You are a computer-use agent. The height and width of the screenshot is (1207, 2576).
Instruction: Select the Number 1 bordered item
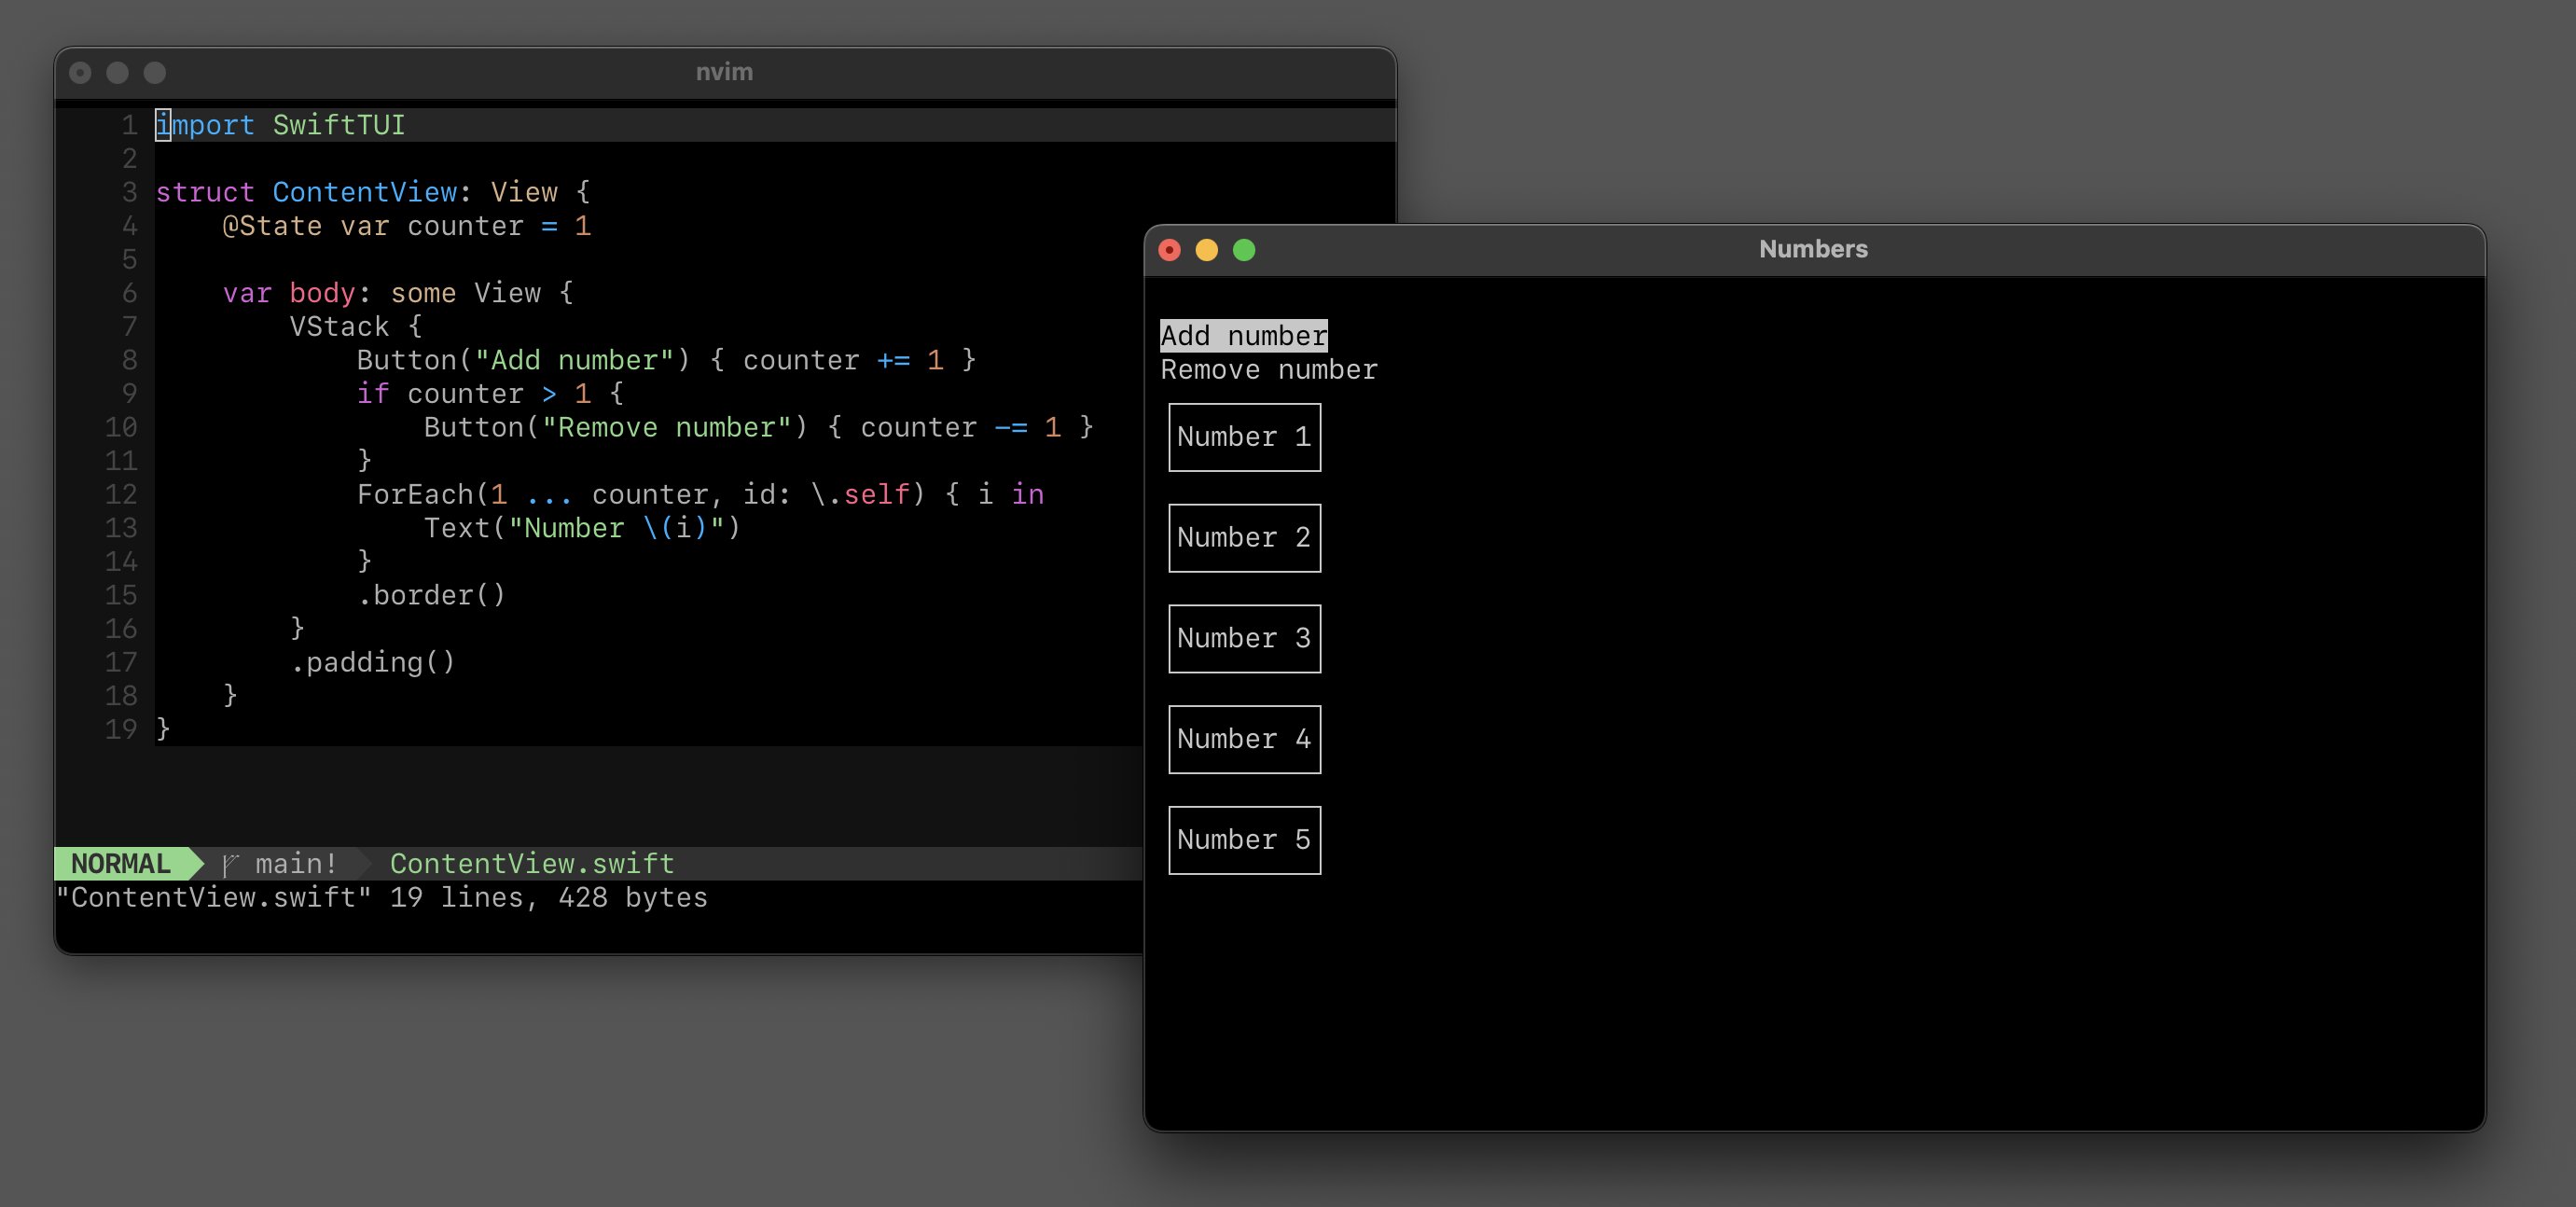click(1244, 437)
